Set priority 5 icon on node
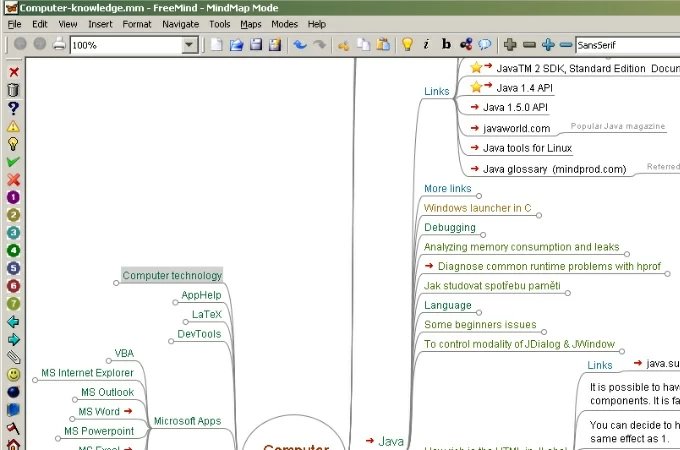680x450 pixels. tap(13, 268)
